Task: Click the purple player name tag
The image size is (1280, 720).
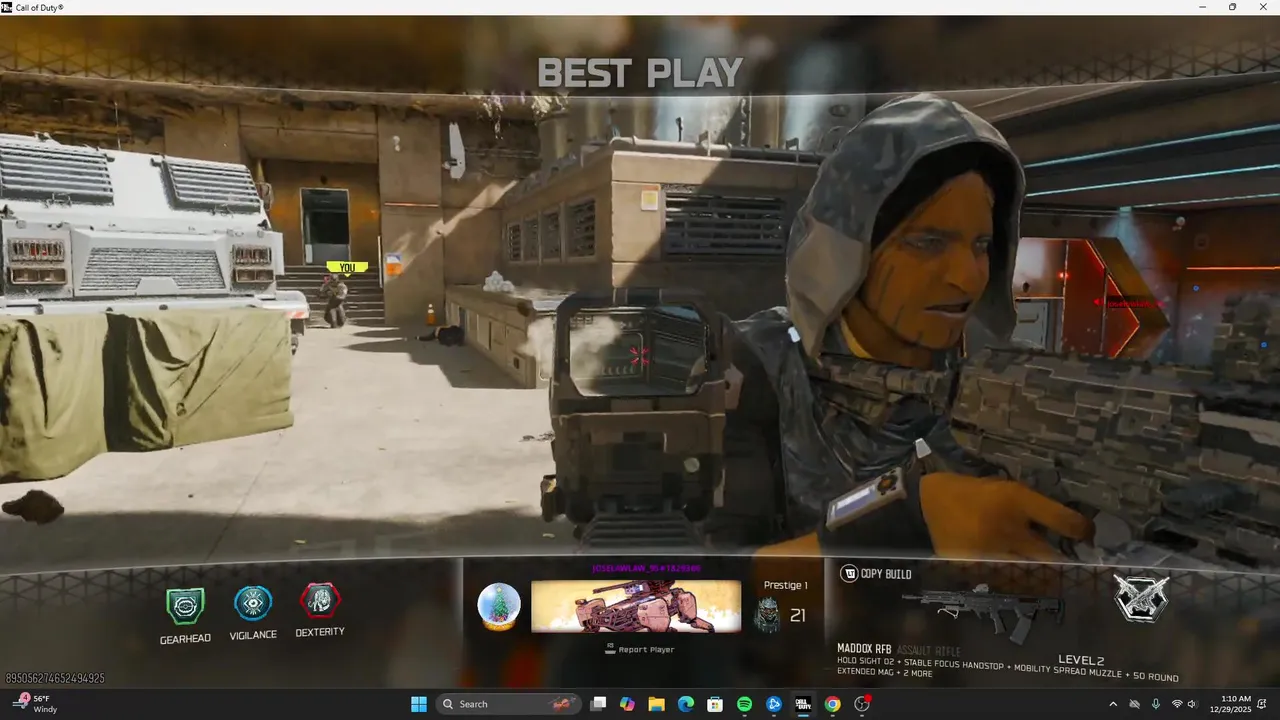Action: tap(646, 568)
